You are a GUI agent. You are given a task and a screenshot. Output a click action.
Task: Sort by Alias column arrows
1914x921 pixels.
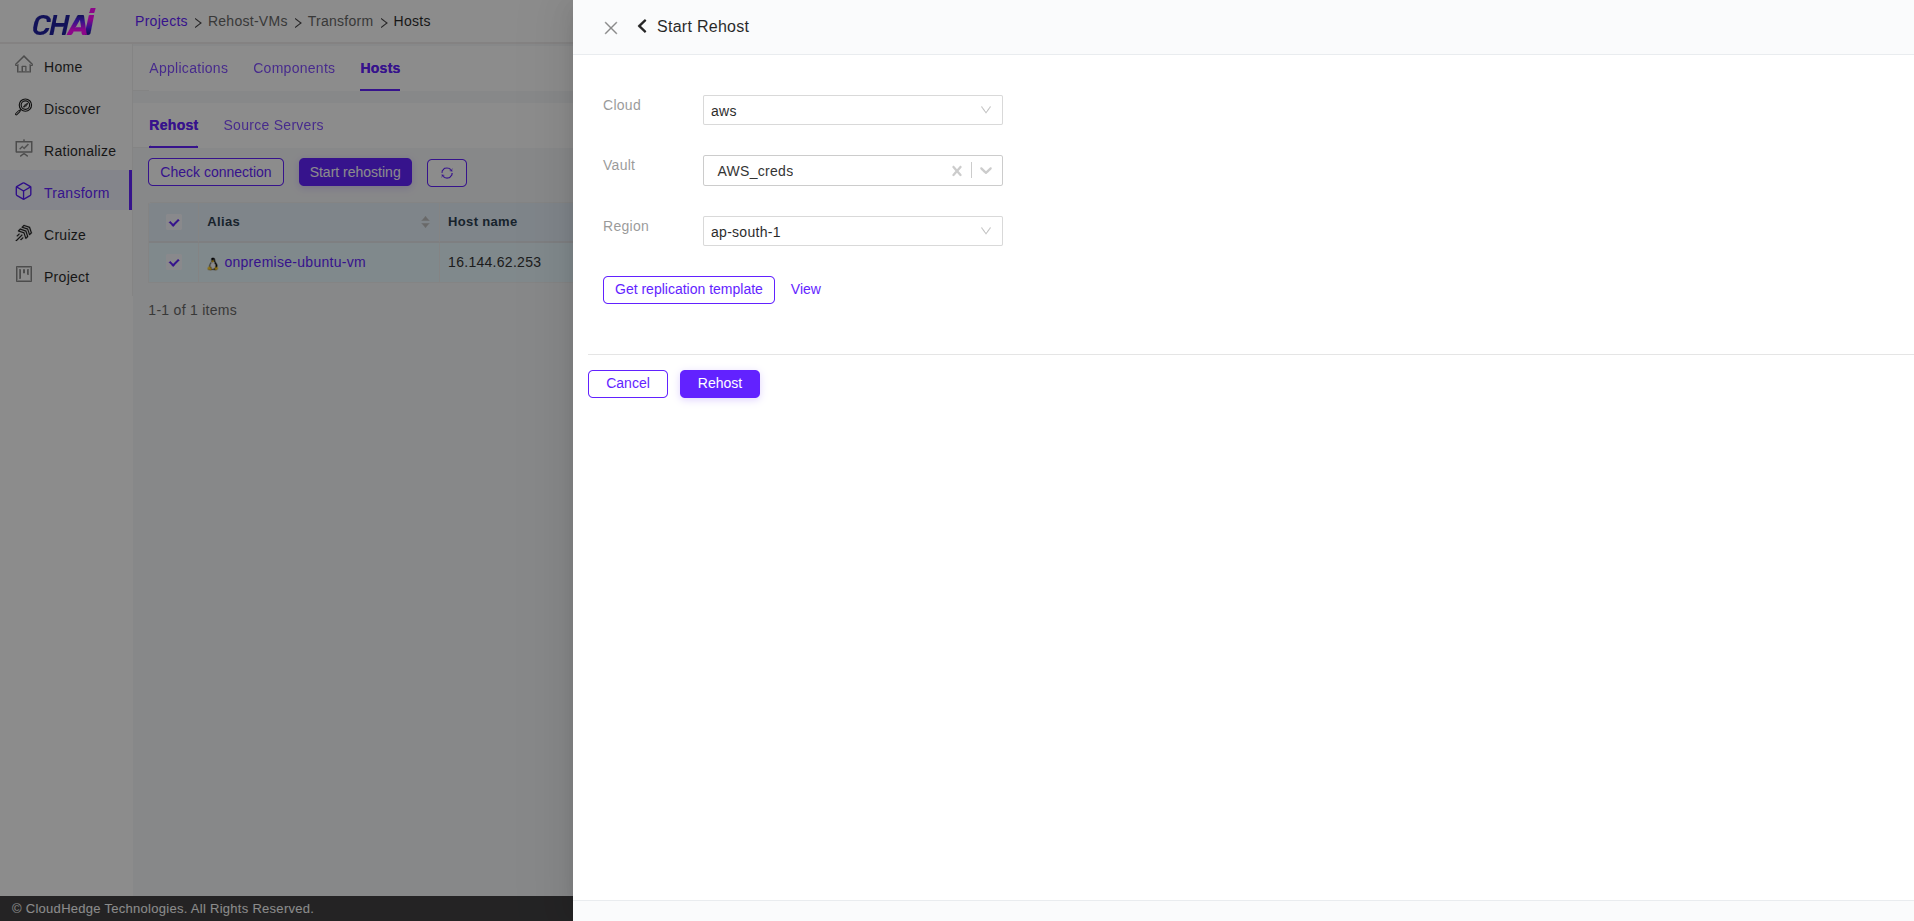pos(425,222)
